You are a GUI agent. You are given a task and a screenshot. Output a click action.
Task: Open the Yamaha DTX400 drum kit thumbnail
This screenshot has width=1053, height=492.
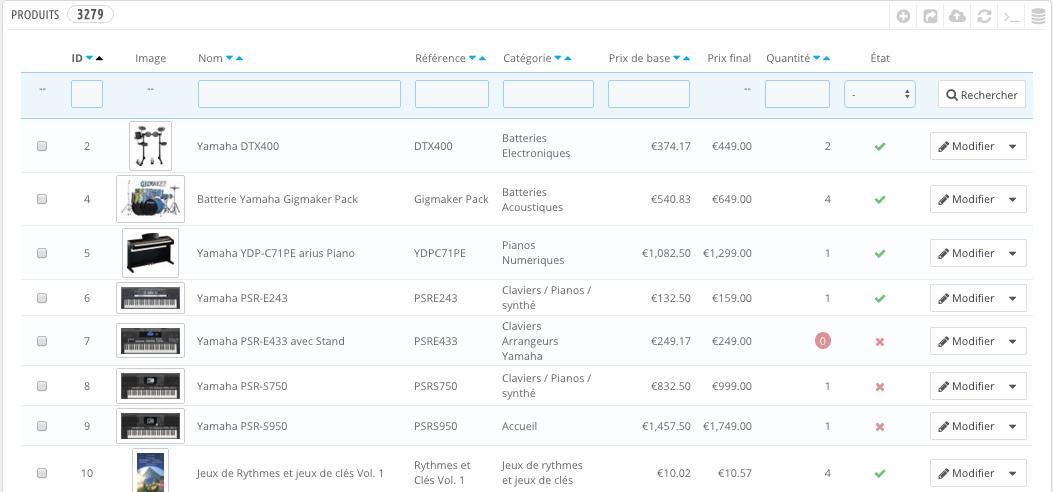click(x=150, y=146)
